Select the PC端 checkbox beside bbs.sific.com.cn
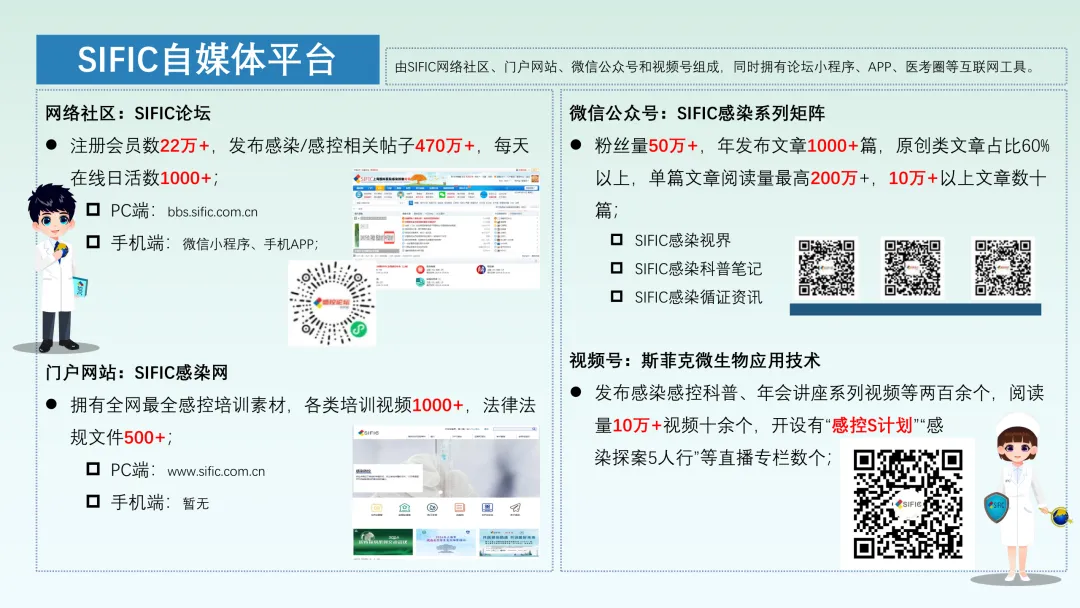This screenshot has width=1080, height=608. tap(93, 210)
